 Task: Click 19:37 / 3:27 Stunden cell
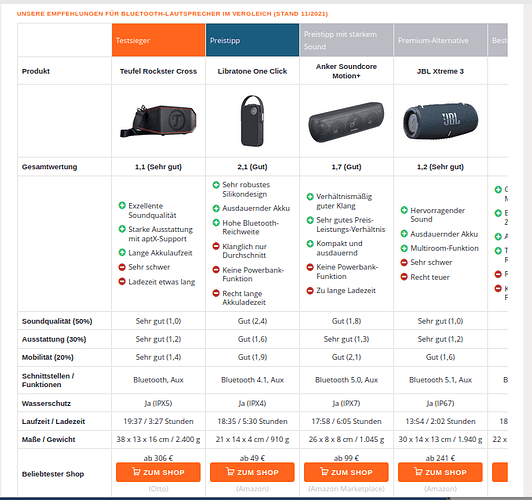(158, 421)
